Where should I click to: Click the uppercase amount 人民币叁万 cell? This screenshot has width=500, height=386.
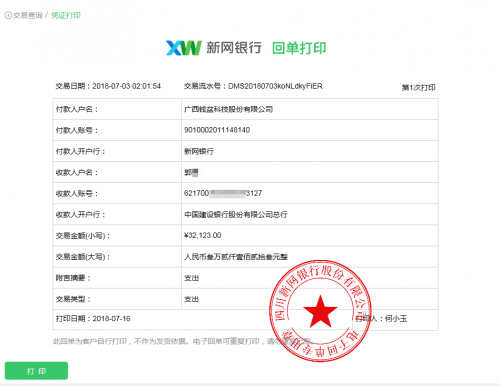310,257
